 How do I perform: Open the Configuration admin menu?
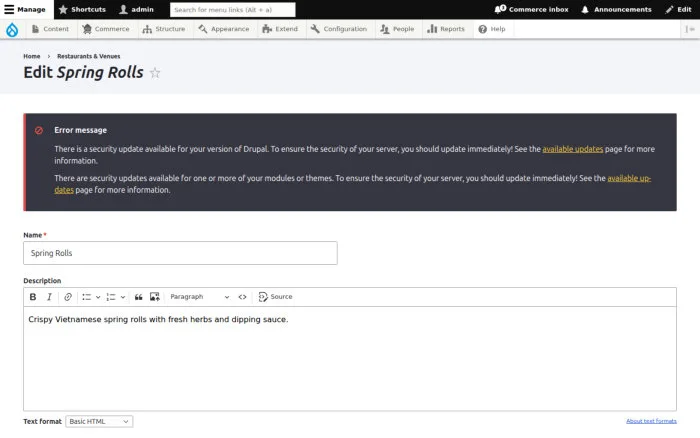338,29
